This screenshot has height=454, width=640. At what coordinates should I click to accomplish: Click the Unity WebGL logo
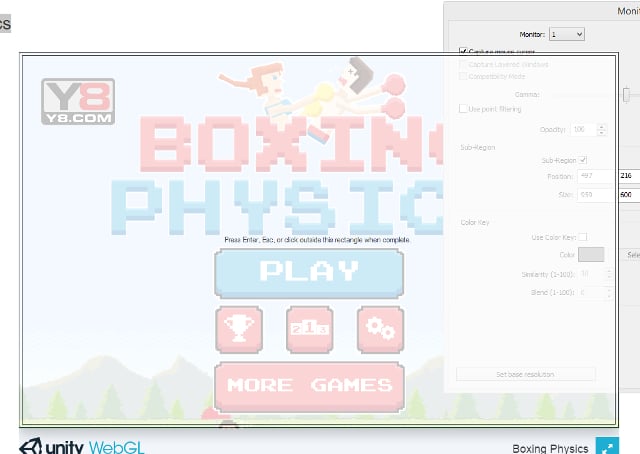click(x=82, y=447)
